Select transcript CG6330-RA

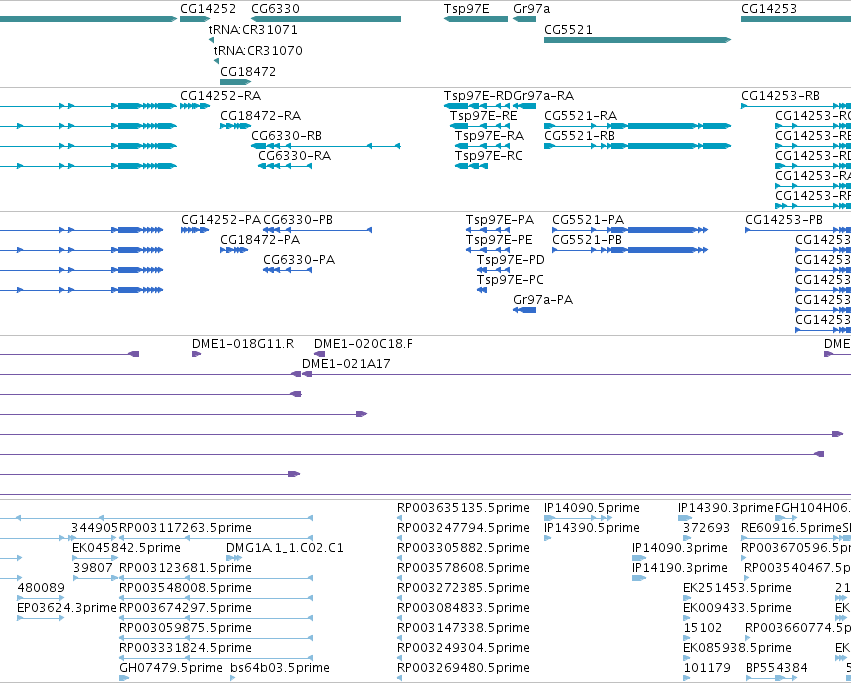[295, 156]
